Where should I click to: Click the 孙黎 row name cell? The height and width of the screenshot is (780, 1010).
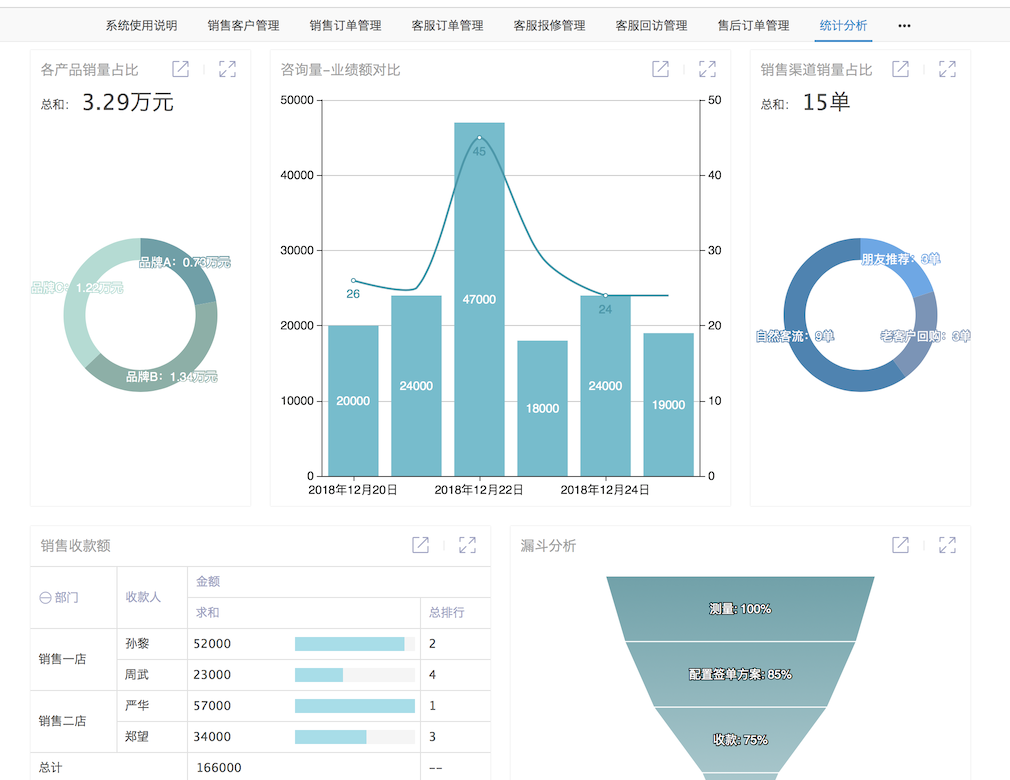coord(152,643)
